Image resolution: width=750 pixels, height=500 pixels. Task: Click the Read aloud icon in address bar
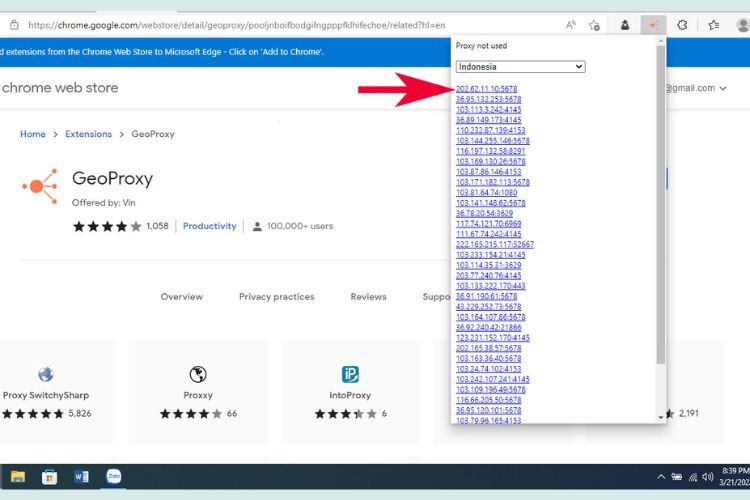pos(570,25)
